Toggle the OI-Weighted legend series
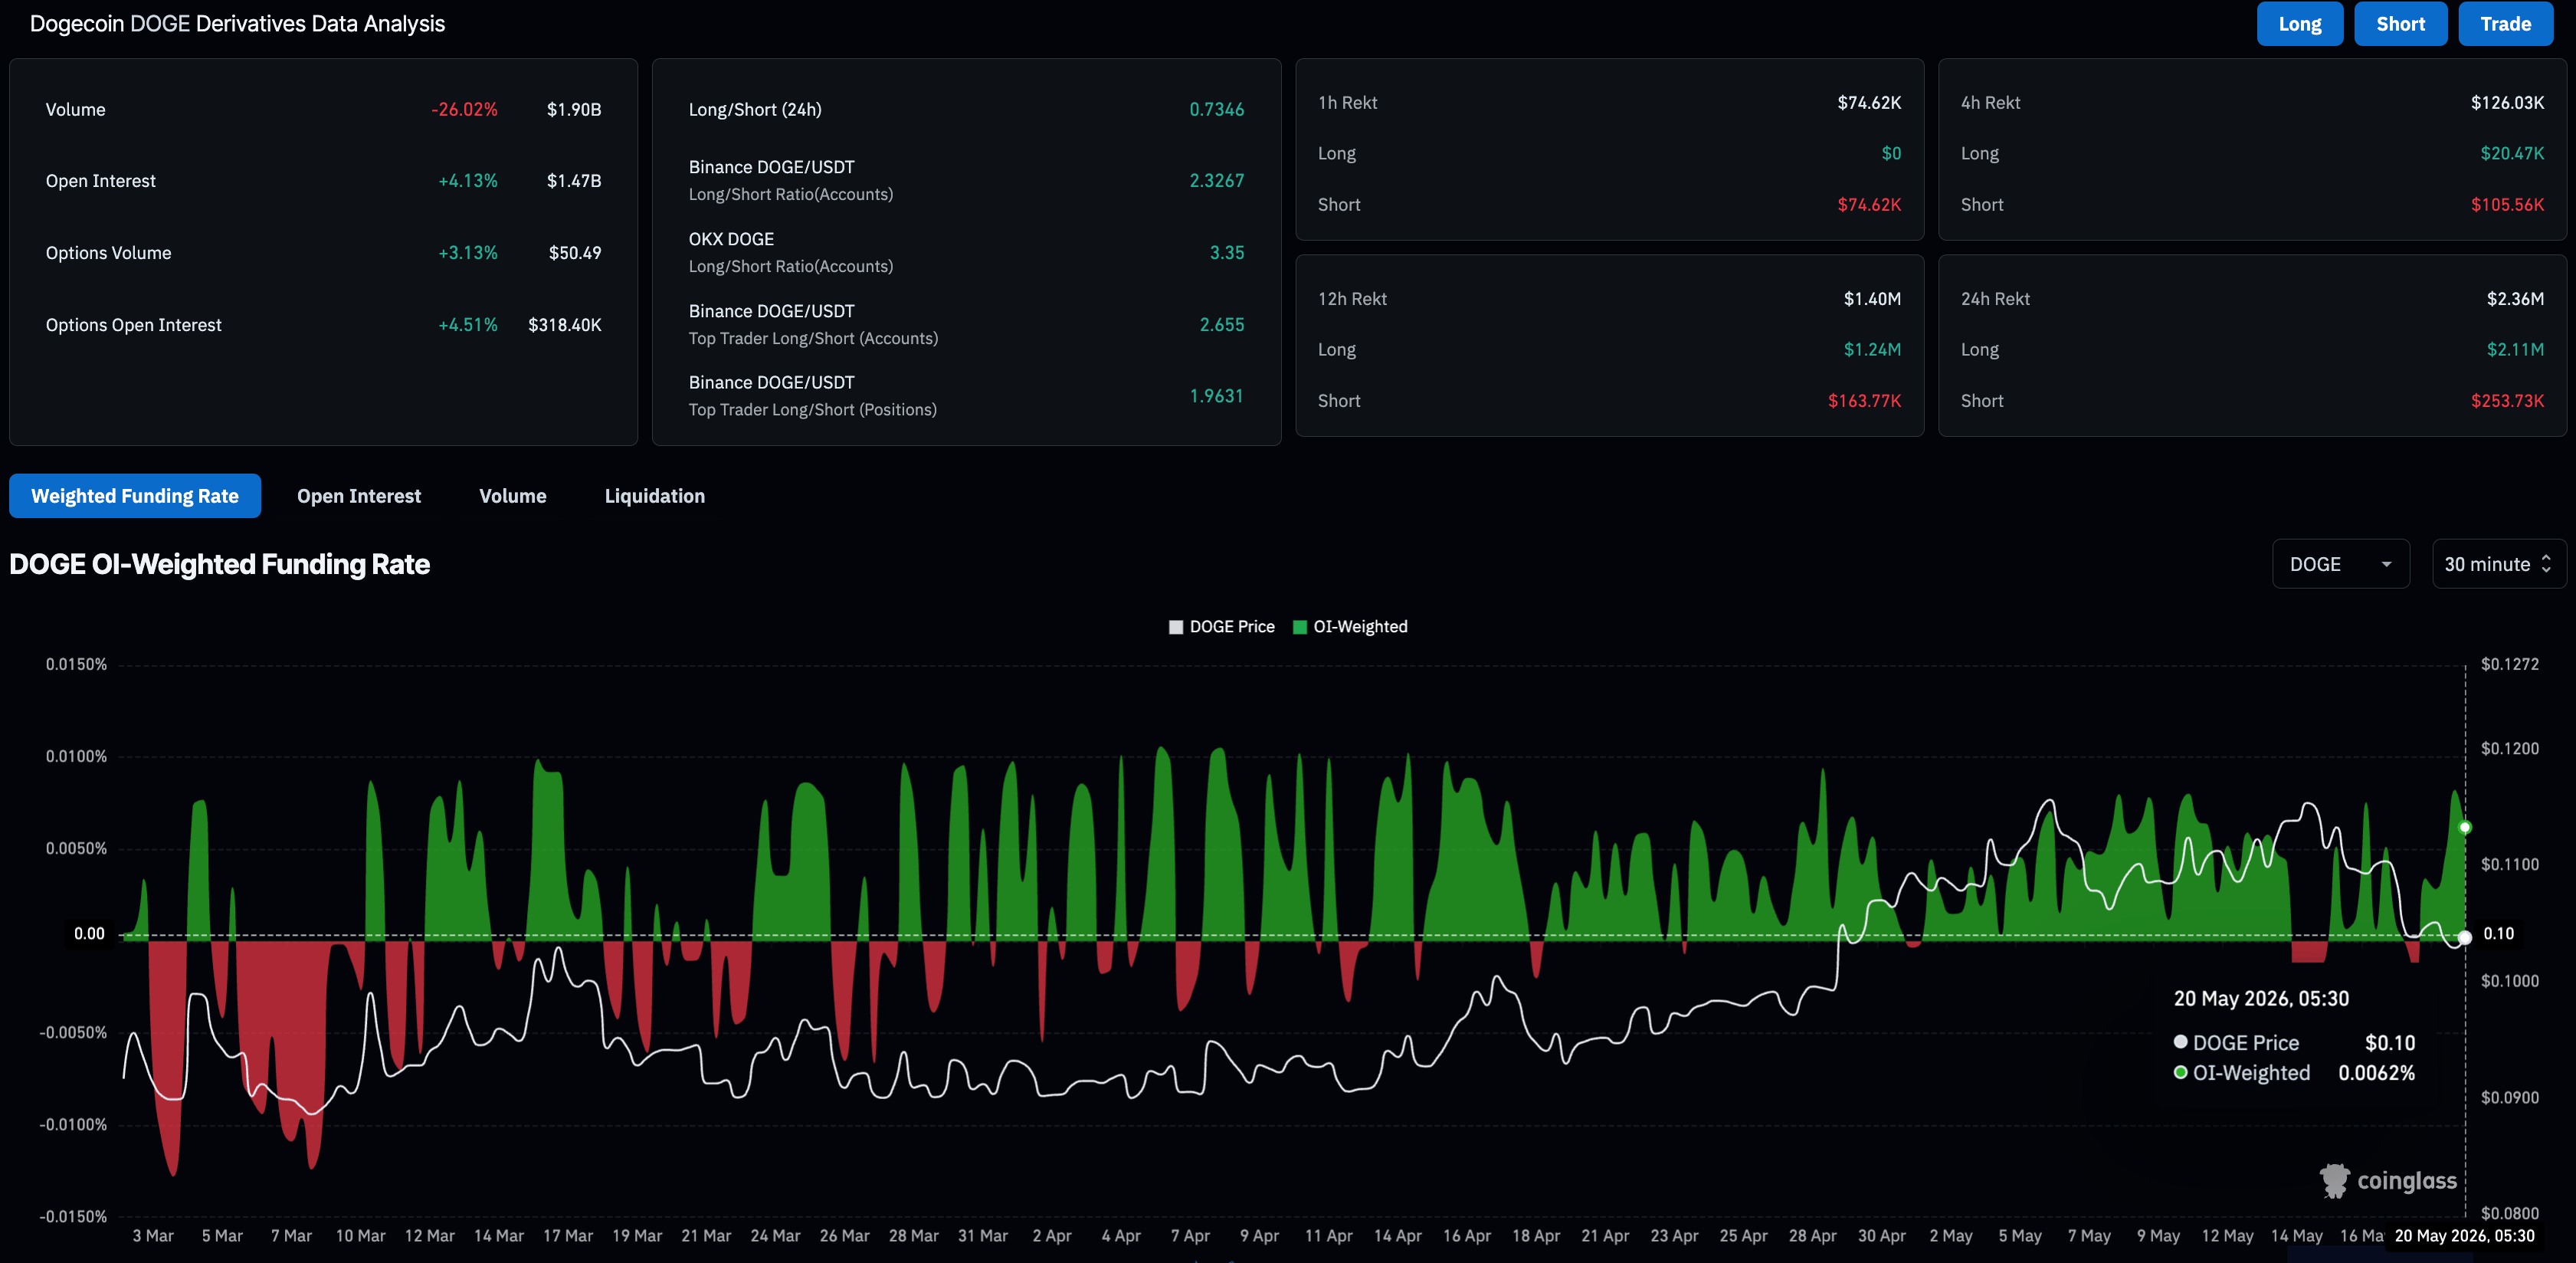2576x1263 pixels. click(x=1350, y=627)
